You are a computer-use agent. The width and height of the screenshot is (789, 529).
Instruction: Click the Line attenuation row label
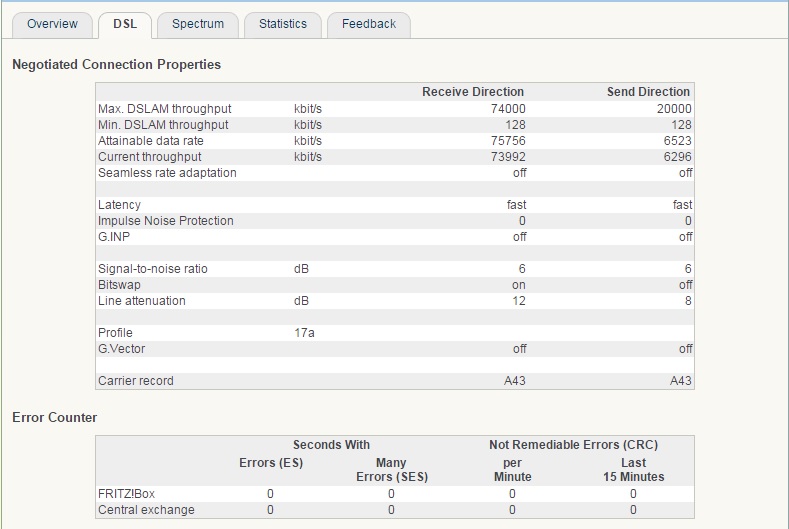tap(141, 301)
